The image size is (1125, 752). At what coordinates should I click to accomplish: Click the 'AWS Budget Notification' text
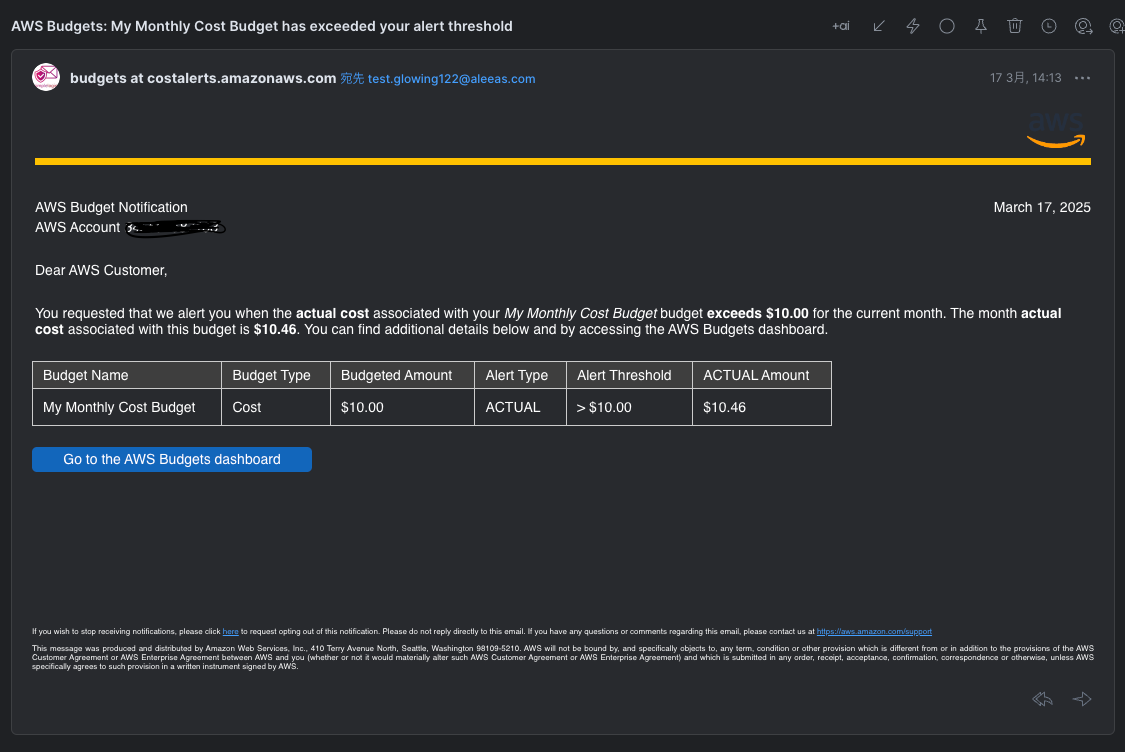coord(111,207)
